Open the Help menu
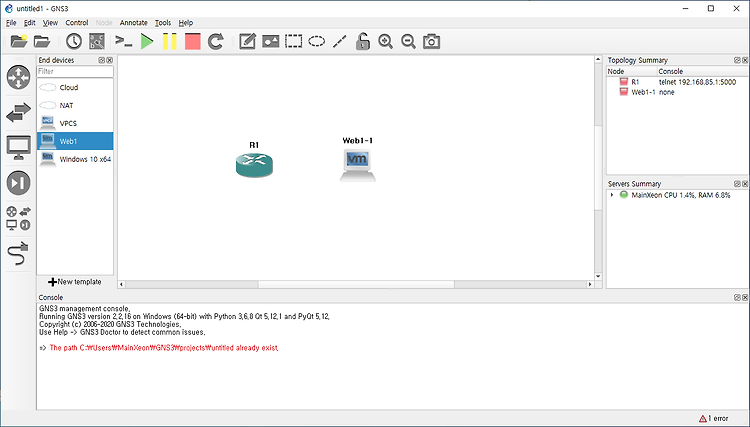 pyautogui.click(x=186, y=22)
